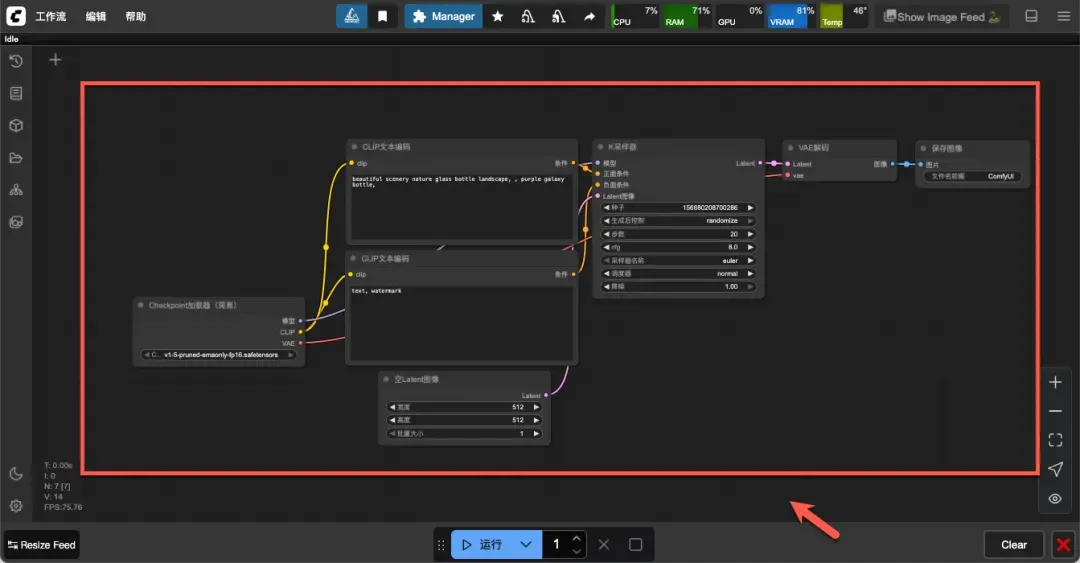Click the share arrow icon
Viewport: 1080px width, 563px height.
(589, 16)
